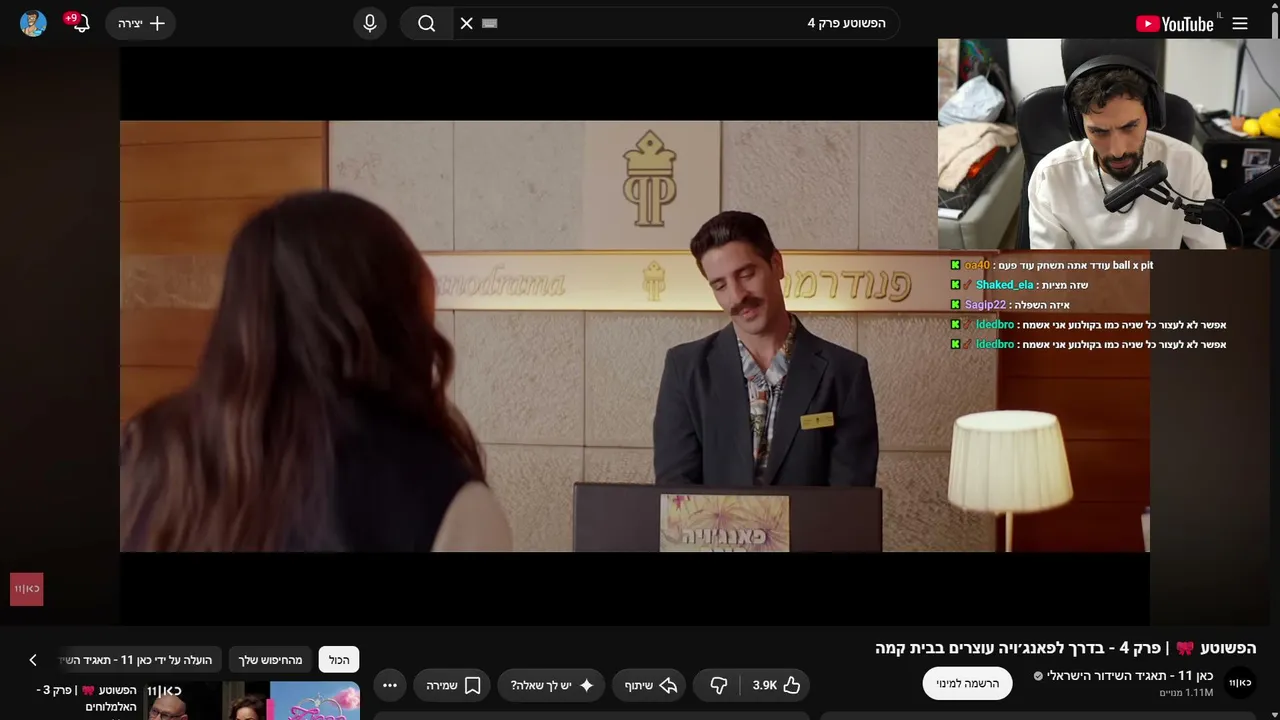This screenshot has width=1280, height=720.
Task: Select the הכול filter chip
Action: pyautogui.click(x=339, y=660)
